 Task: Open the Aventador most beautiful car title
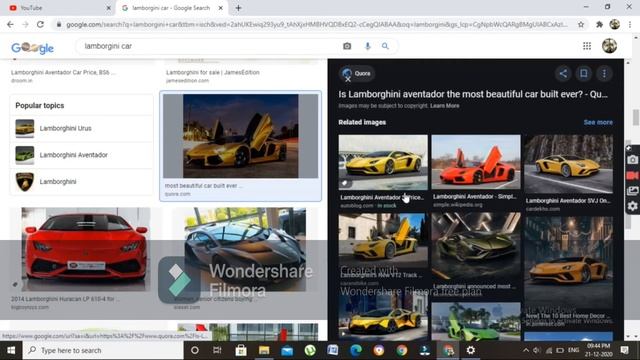473,94
